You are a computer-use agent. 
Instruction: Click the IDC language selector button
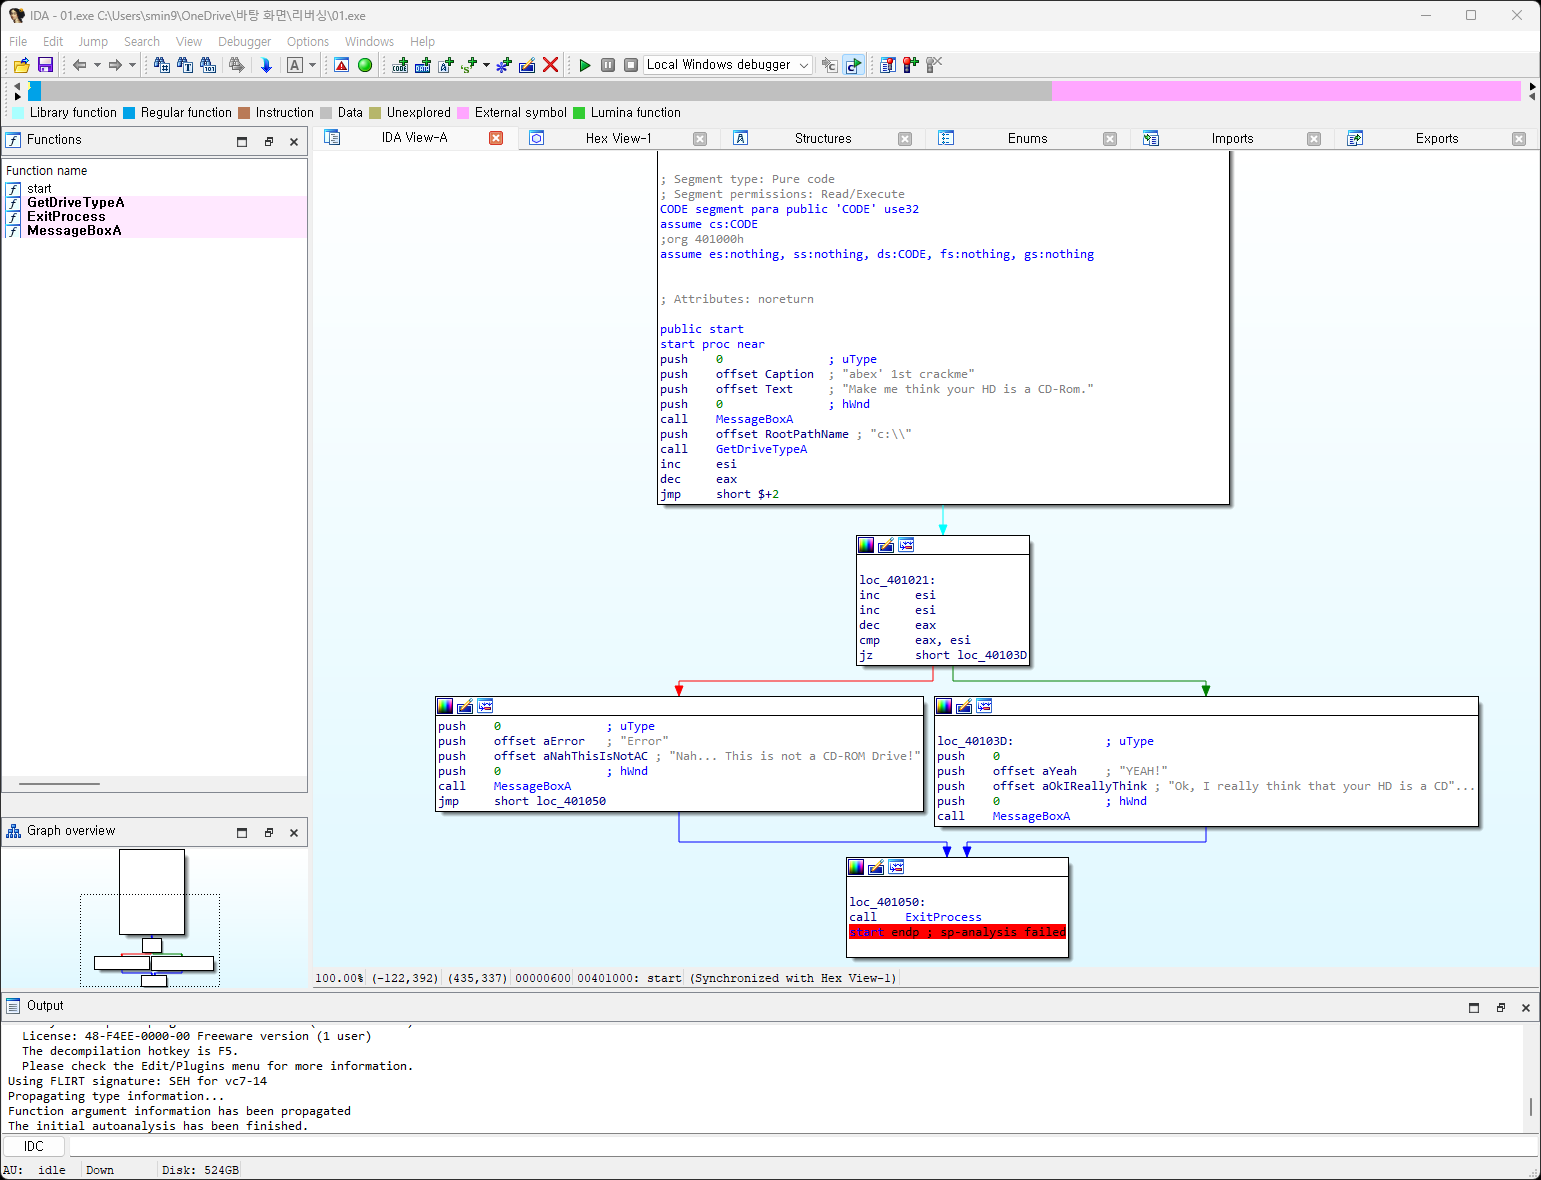point(34,1146)
